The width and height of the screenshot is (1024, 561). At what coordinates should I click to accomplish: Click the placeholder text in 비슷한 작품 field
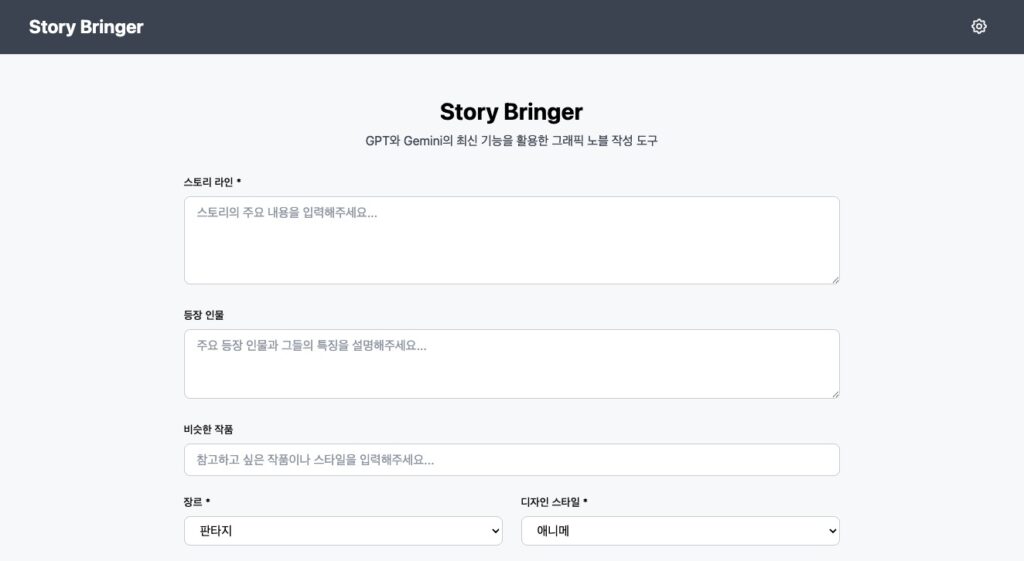tap(315, 460)
